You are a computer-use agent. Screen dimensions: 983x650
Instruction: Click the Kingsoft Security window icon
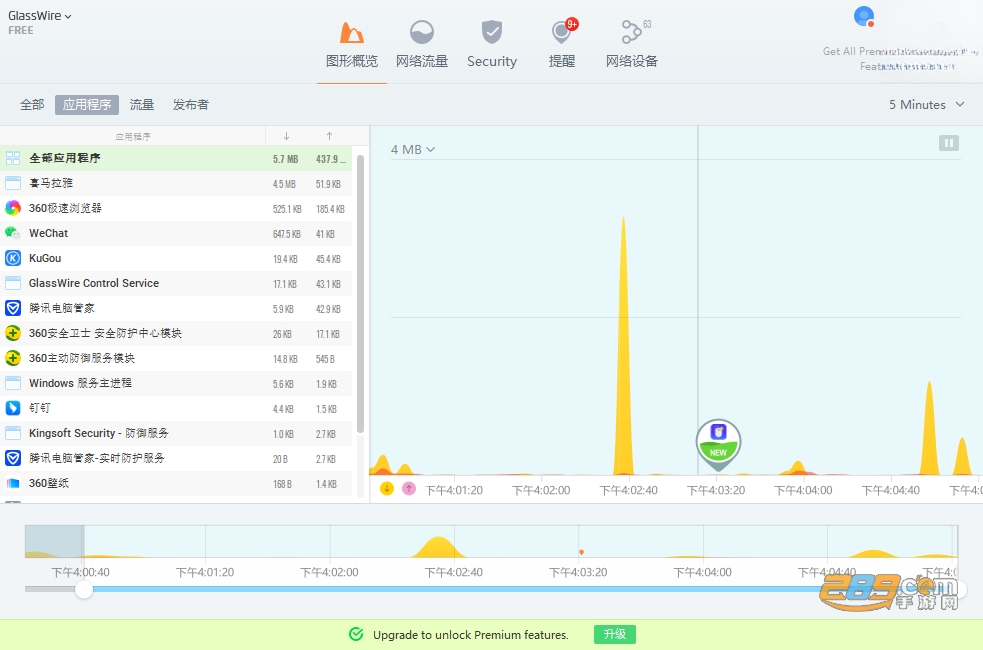[x=13, y=433]
